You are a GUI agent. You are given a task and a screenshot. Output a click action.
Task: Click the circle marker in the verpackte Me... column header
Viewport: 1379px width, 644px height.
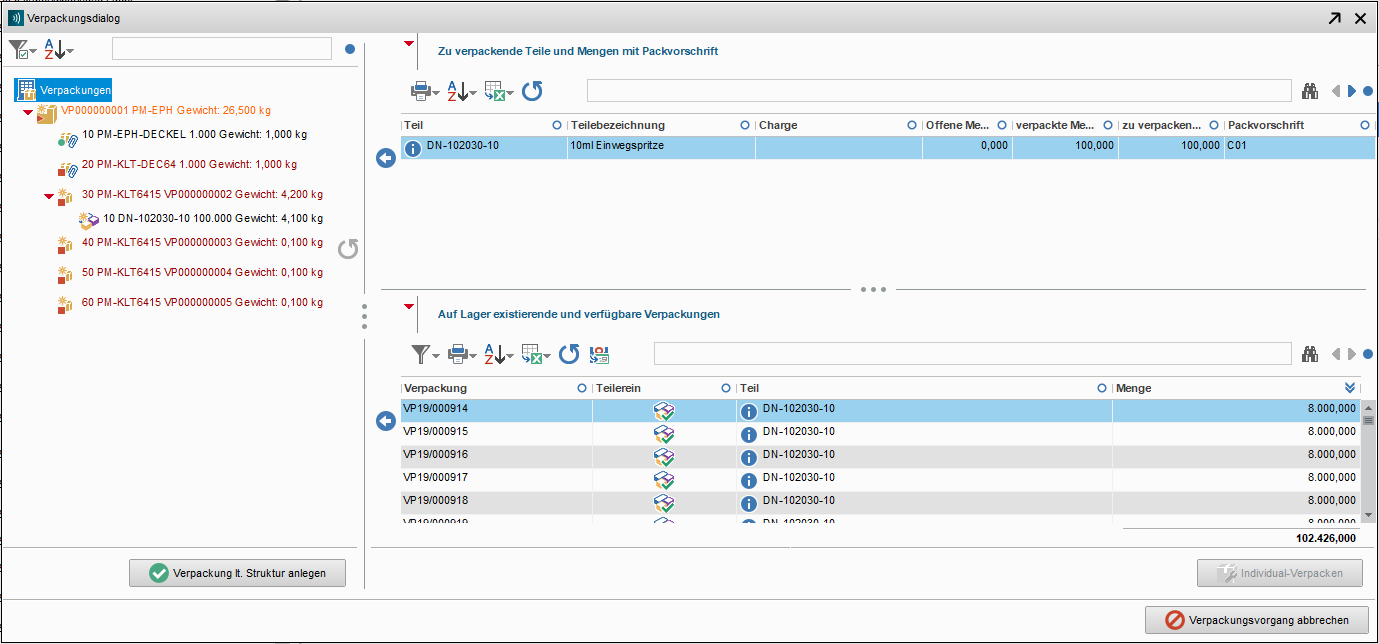[x=1108, y=125]
